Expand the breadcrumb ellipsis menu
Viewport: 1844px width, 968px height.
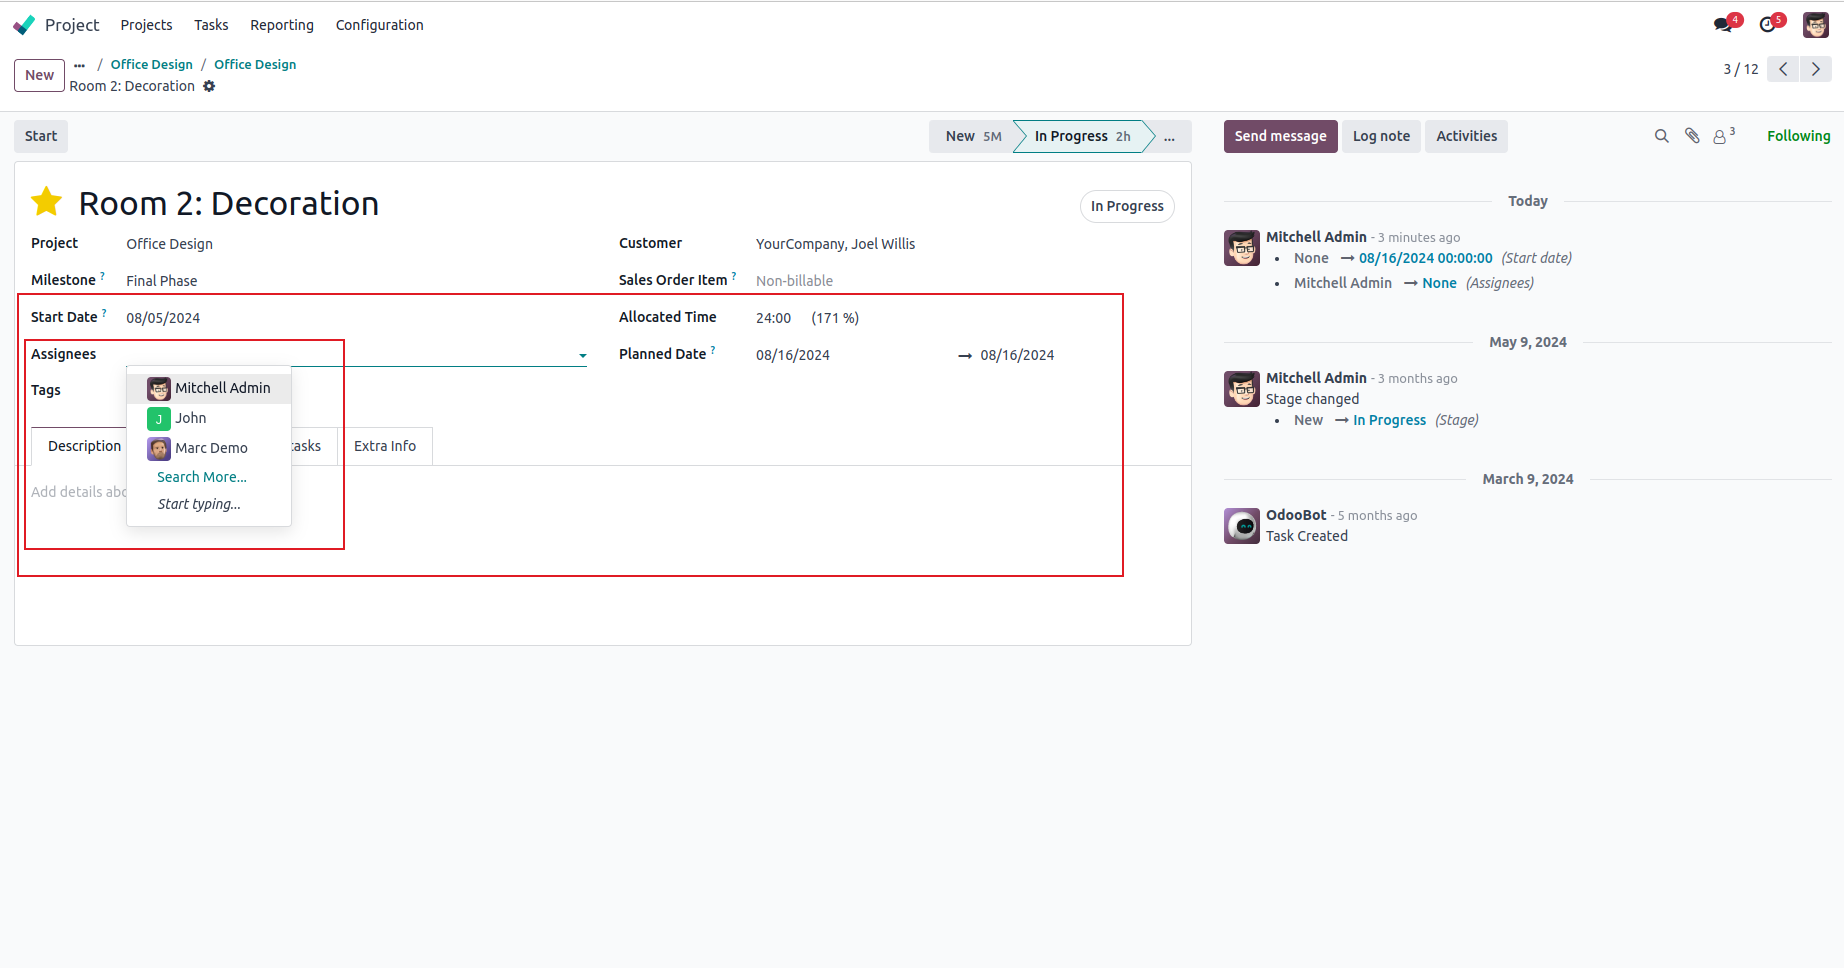pos(80,65)
